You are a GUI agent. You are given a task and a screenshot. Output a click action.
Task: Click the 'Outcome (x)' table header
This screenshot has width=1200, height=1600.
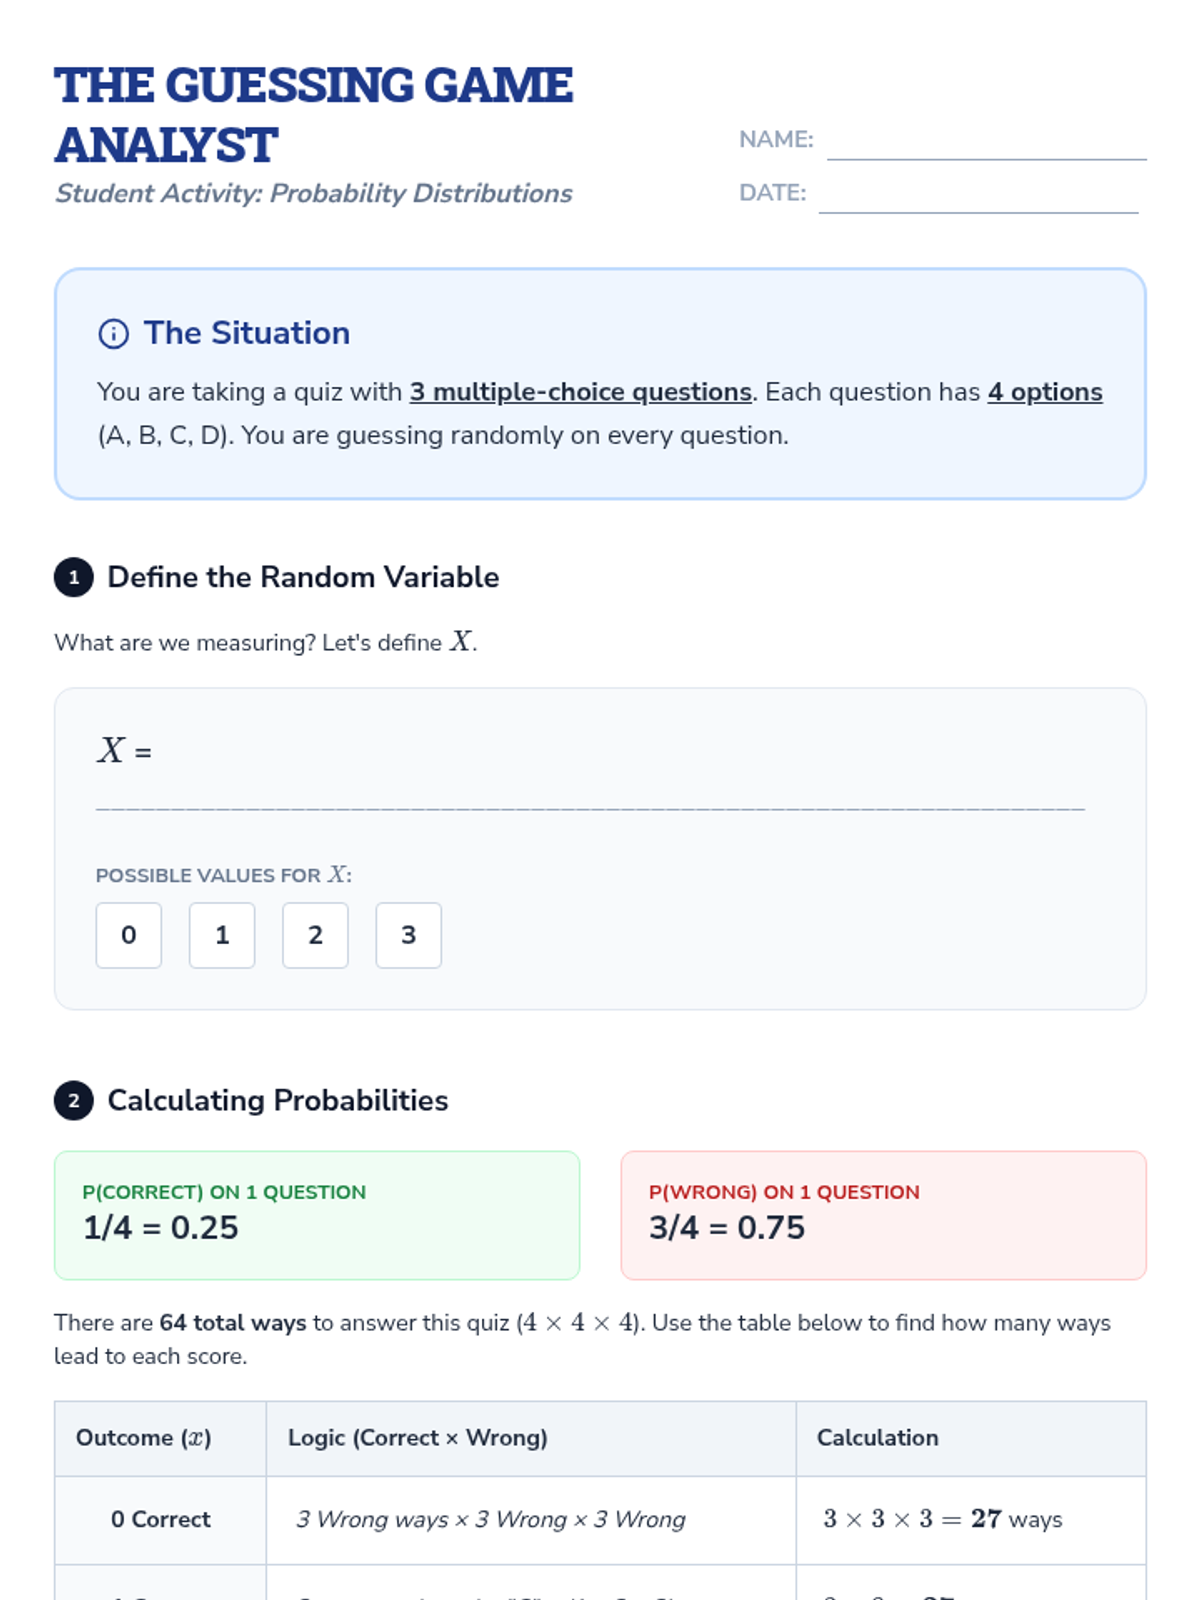pyautogui.click(x=144, y=1438)
